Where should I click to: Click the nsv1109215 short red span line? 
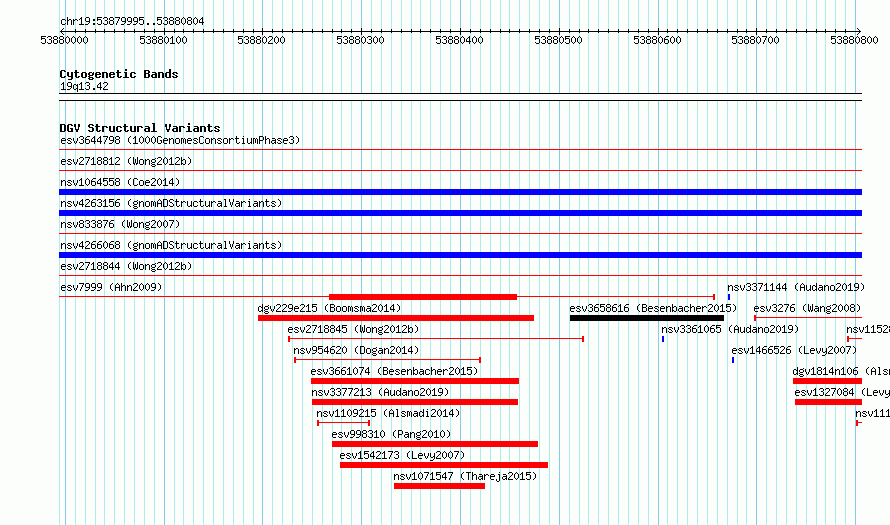pos(343,423)
